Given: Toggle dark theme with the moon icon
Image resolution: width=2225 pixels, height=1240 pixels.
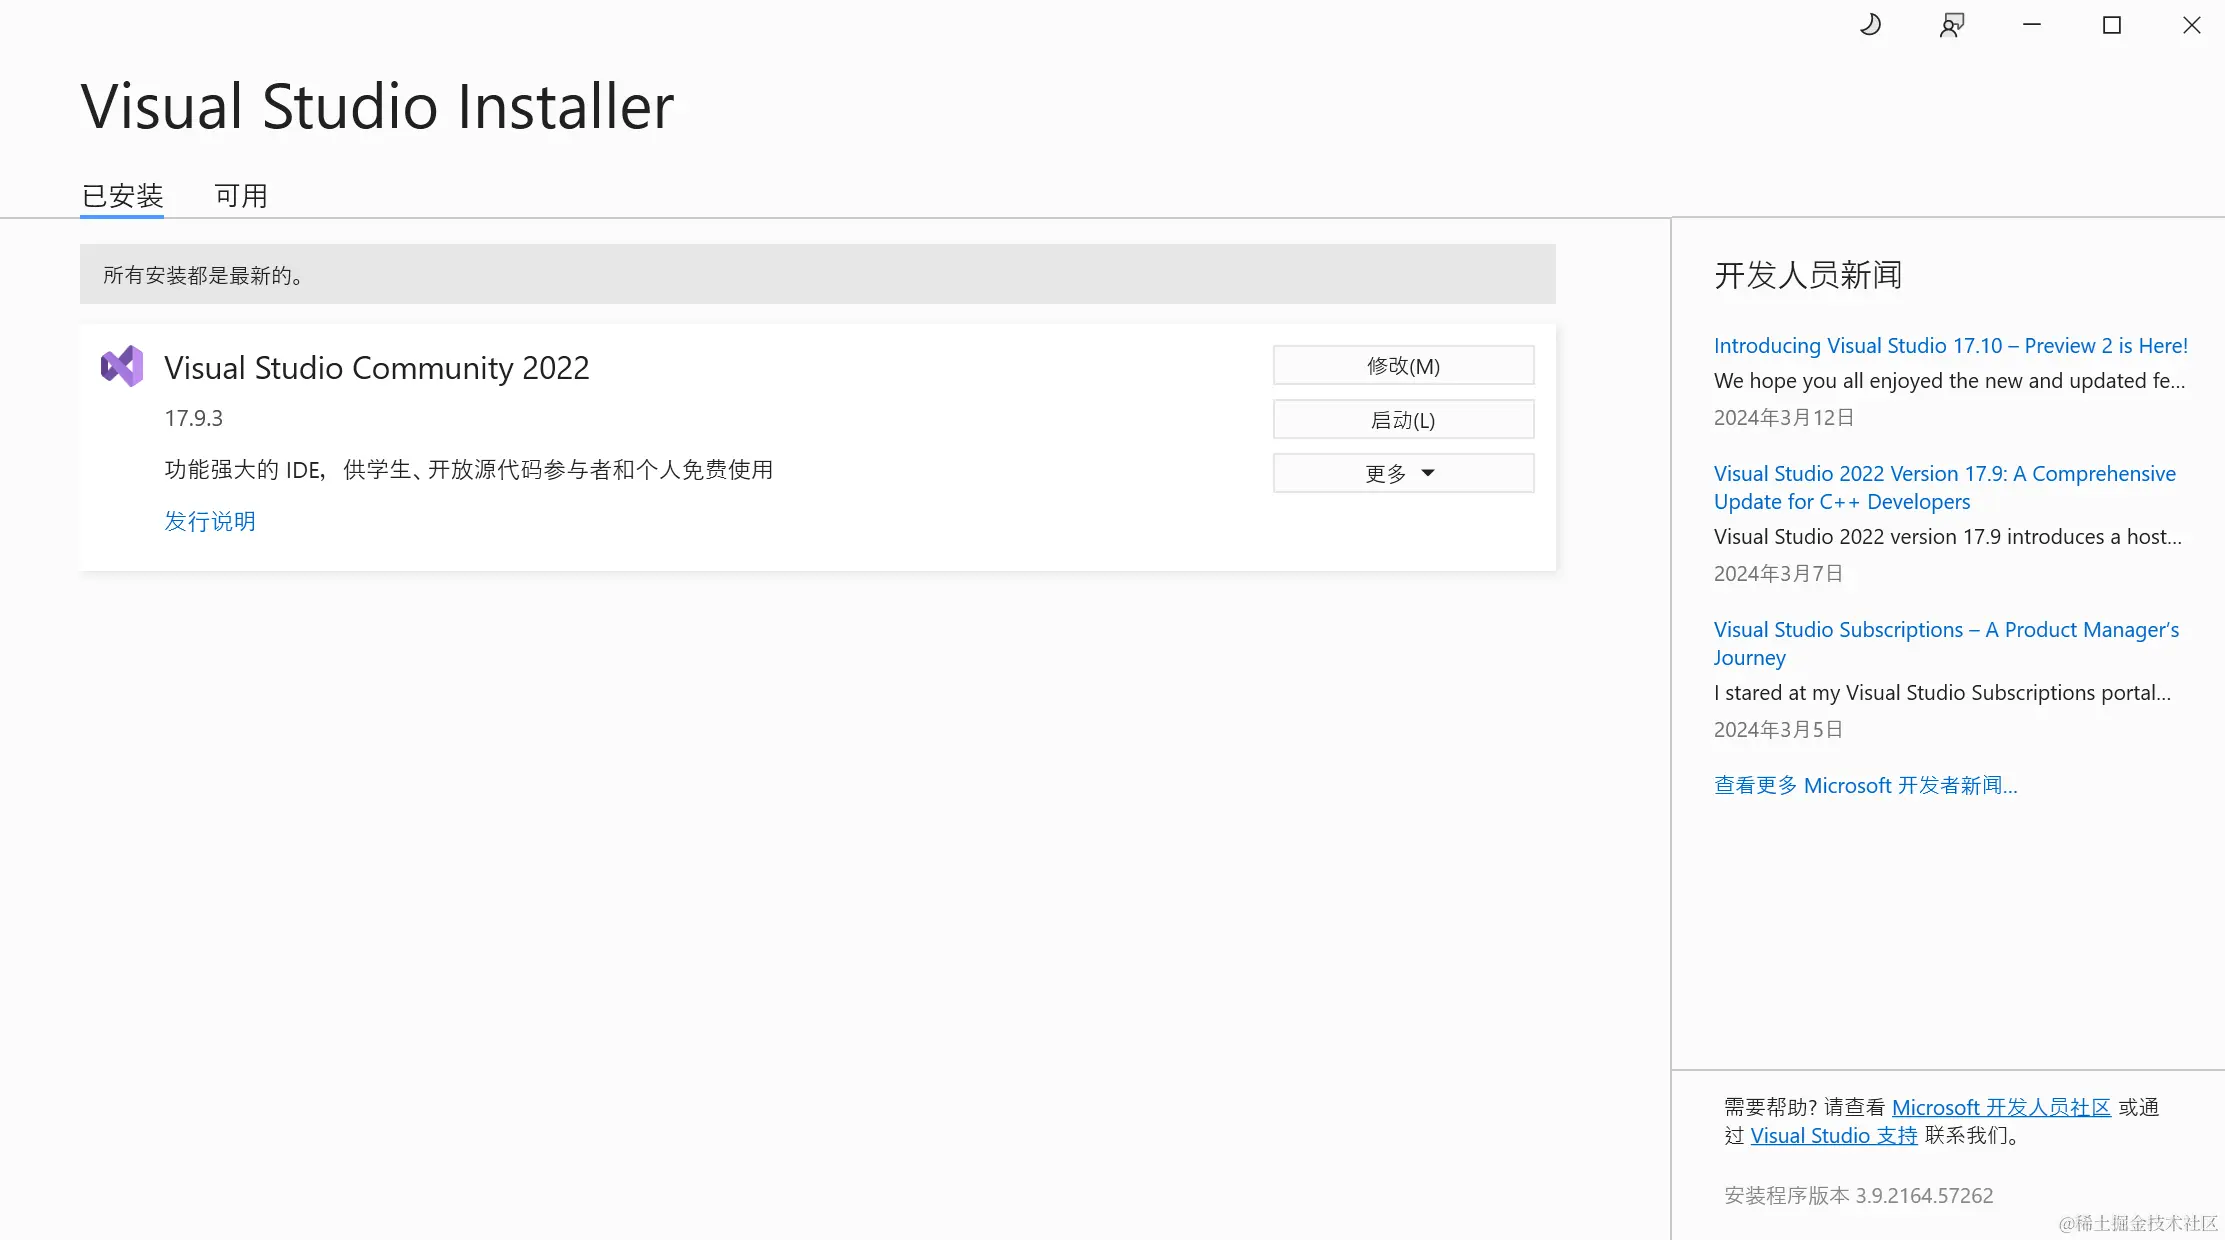Looking at the screenshot, I should coord(1870,25).
